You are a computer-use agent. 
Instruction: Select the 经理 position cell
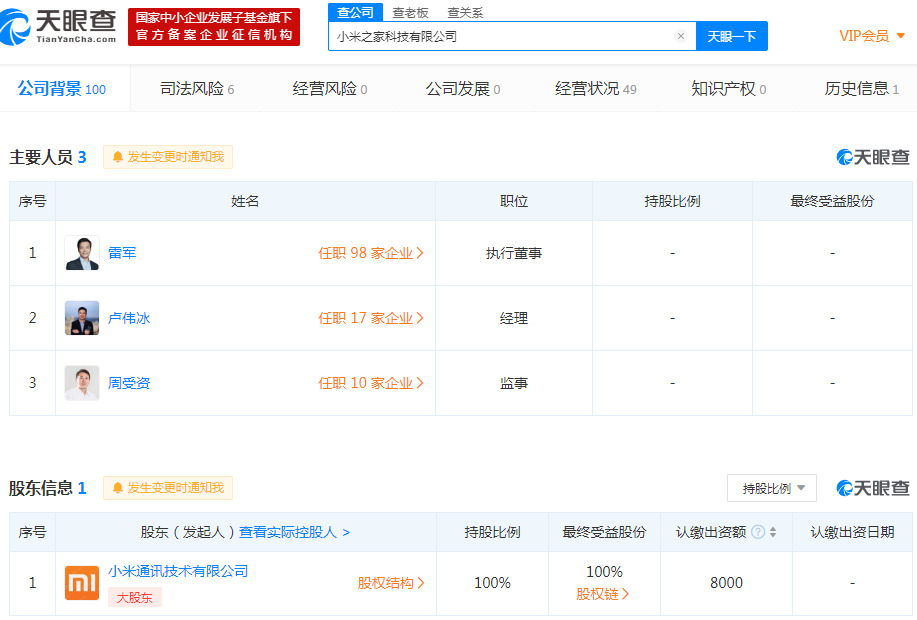point(513,318)
